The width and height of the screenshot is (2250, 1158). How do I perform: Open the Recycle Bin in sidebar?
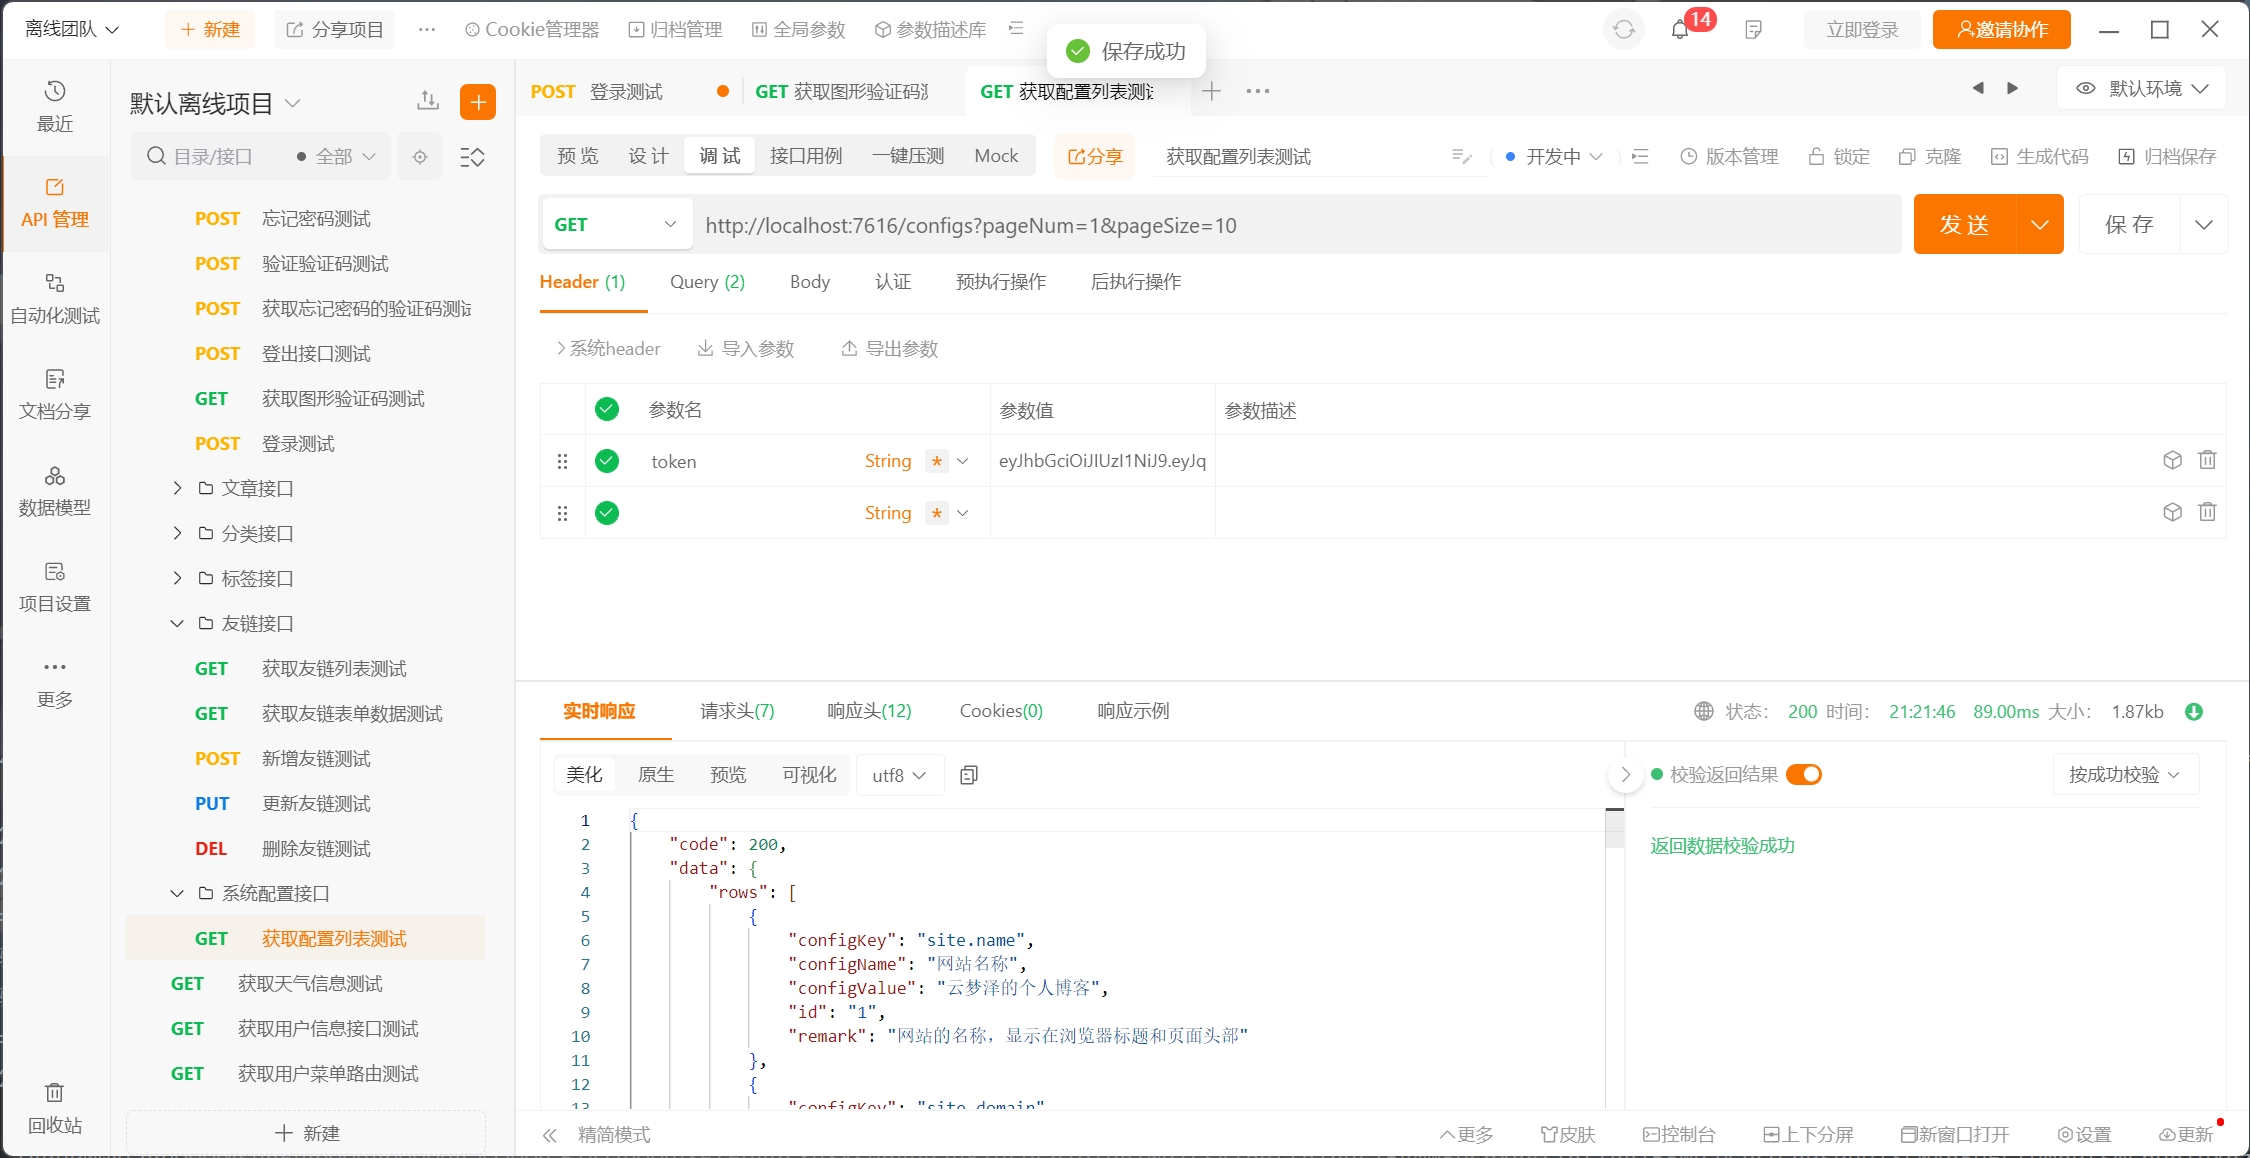point(54,1107)
